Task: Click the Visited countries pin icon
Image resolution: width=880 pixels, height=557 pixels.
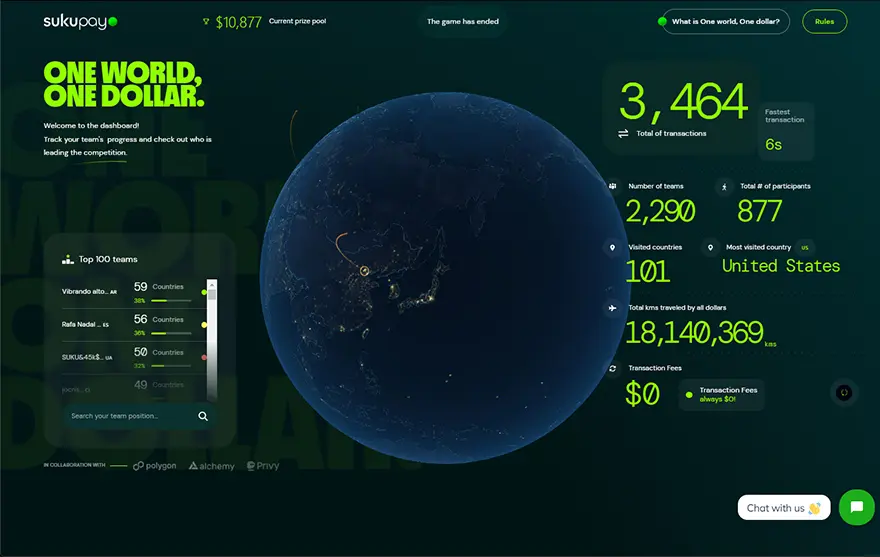Action: (612, 247)
